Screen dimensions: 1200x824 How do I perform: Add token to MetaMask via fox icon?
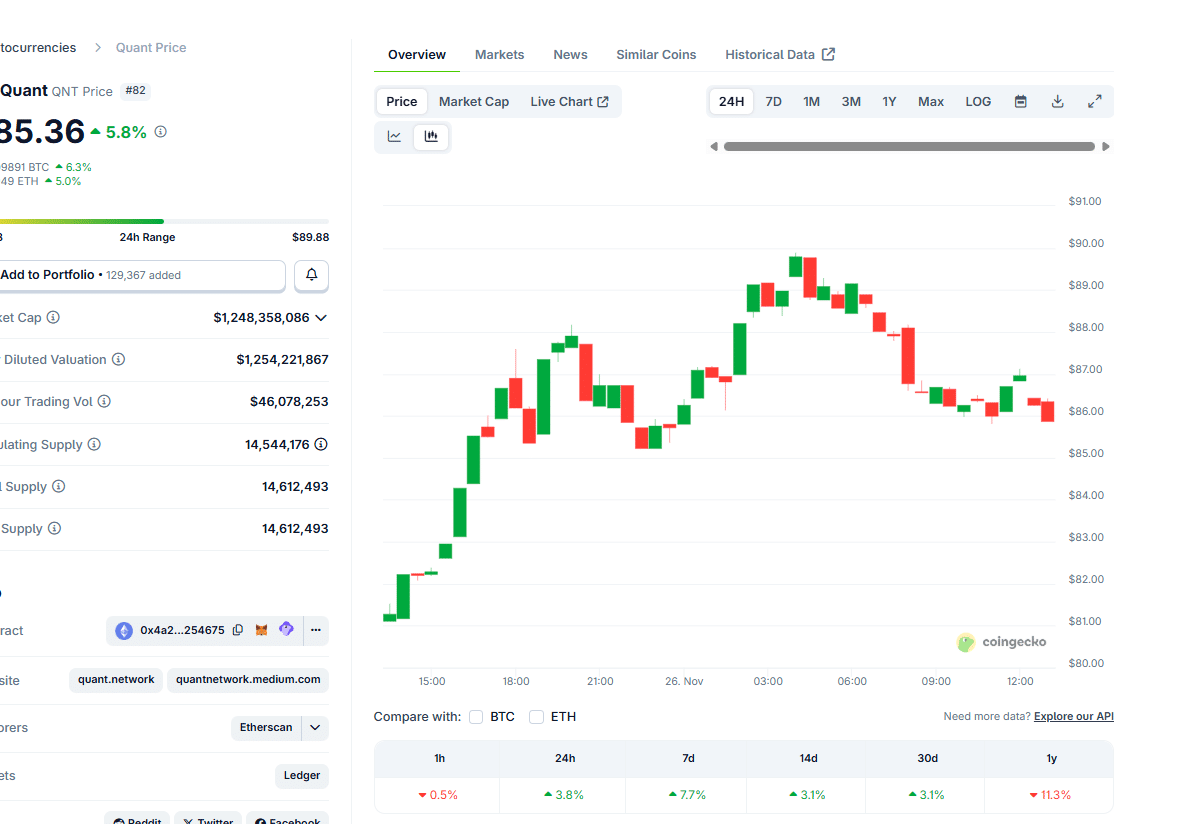coord(262,630)
